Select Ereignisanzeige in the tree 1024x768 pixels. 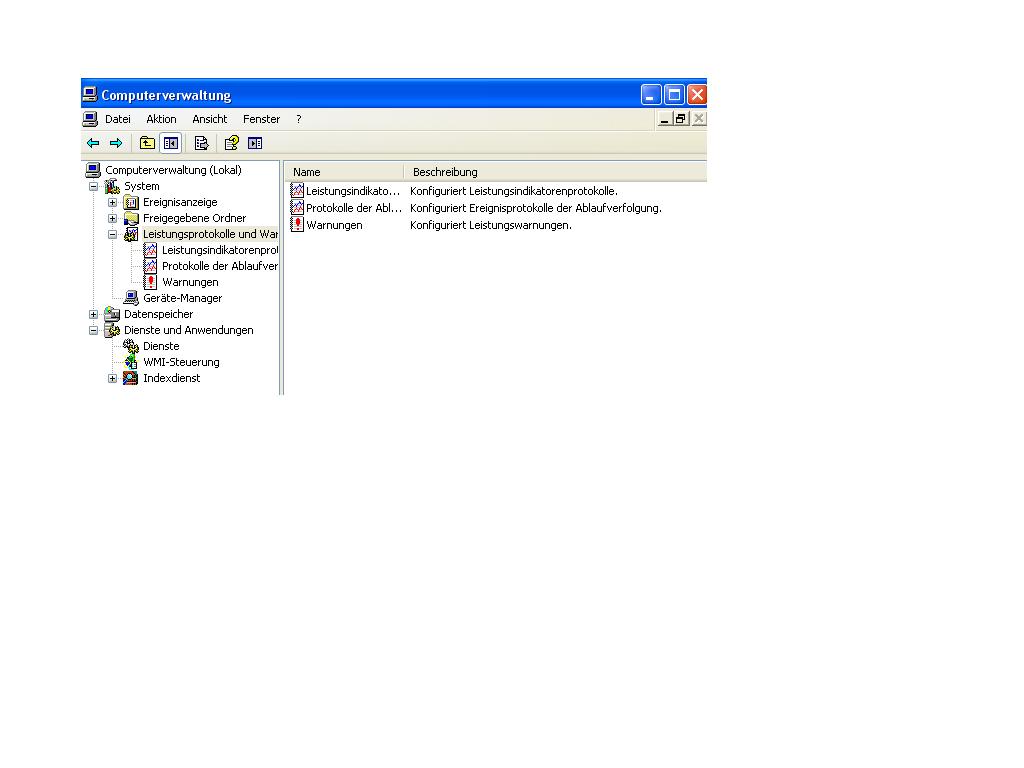(x=180, y=202)
